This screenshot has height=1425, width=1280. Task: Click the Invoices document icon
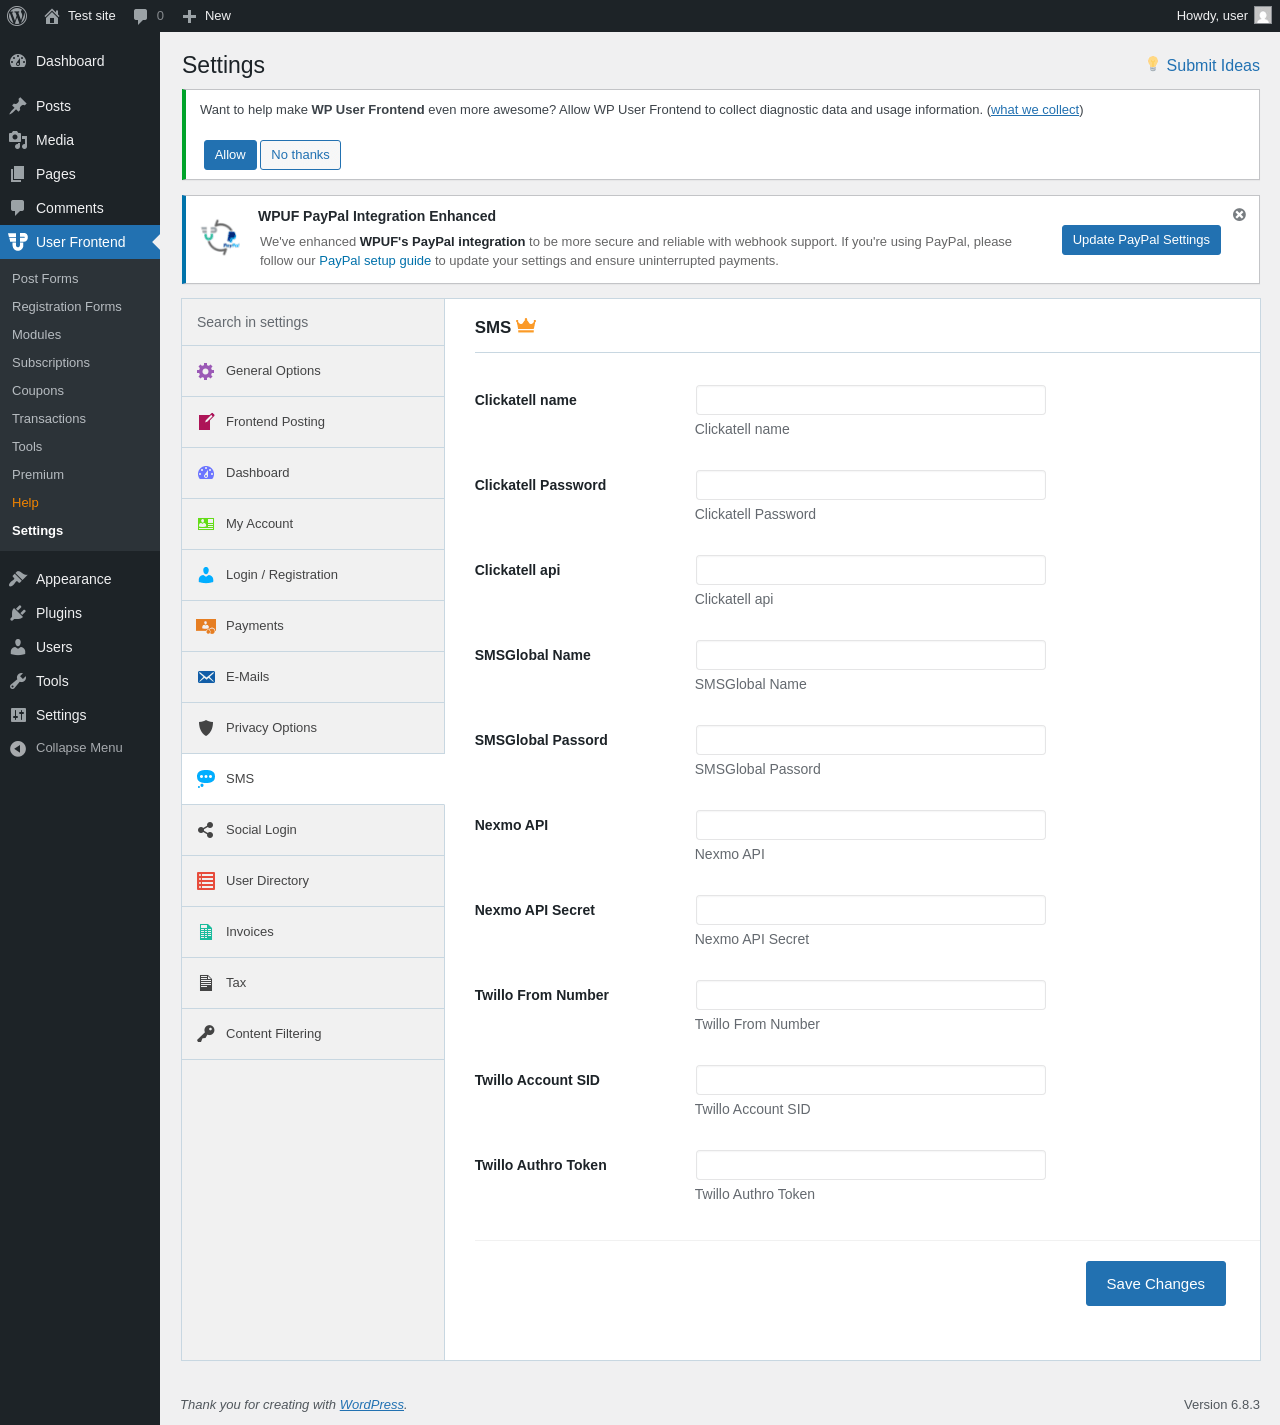click(206, 932)
